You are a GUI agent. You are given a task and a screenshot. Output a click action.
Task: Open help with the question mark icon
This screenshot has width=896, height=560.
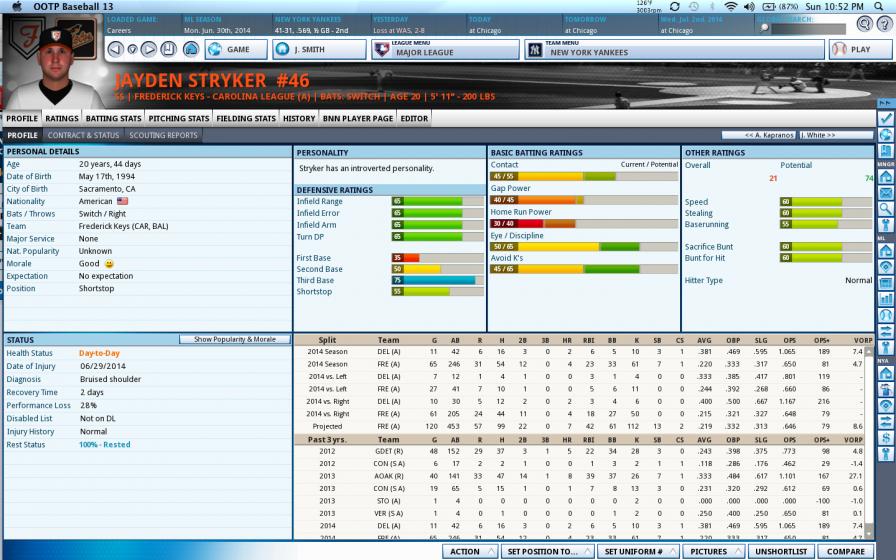(883, 24)
